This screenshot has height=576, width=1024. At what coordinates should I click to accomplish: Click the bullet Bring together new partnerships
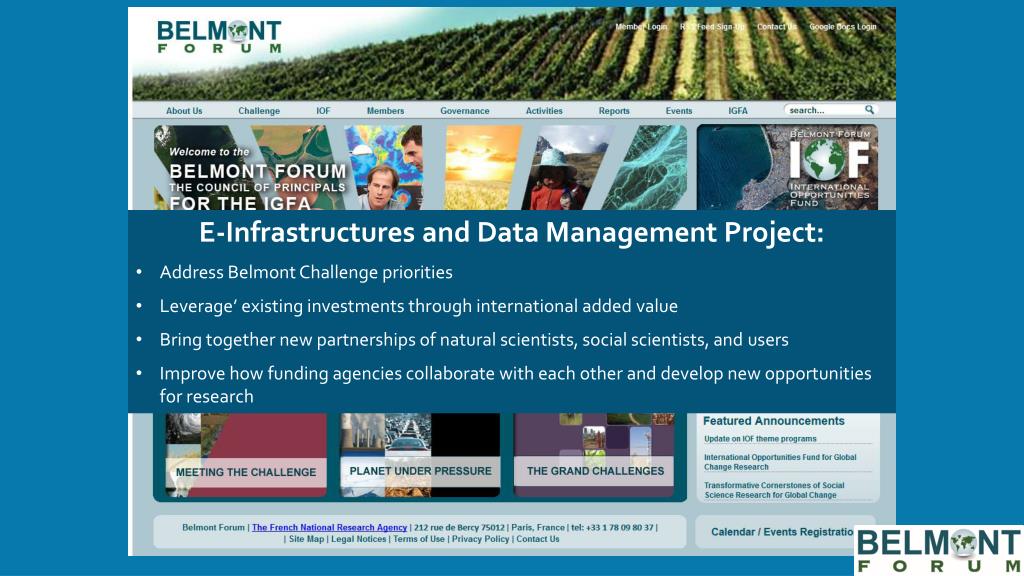[x=474, y=340]
